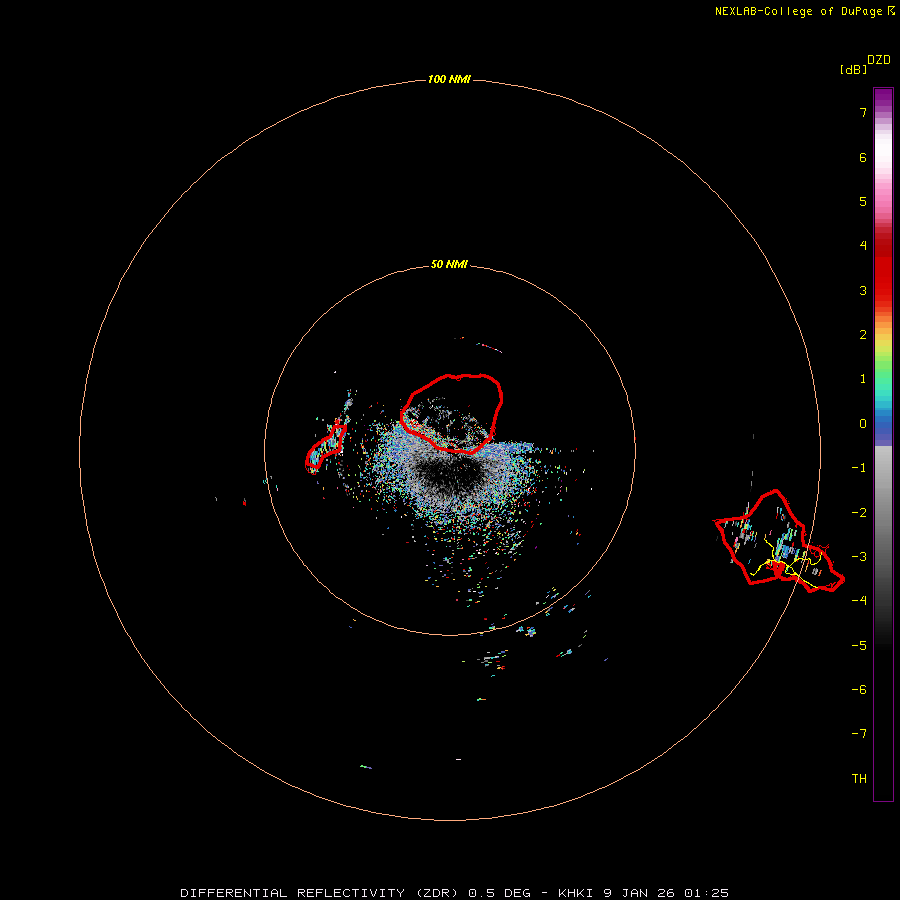The height and width of the screenshot is (900, 900).
Task: Click the small red island outline west of center
Action: [x=325, y=449]
